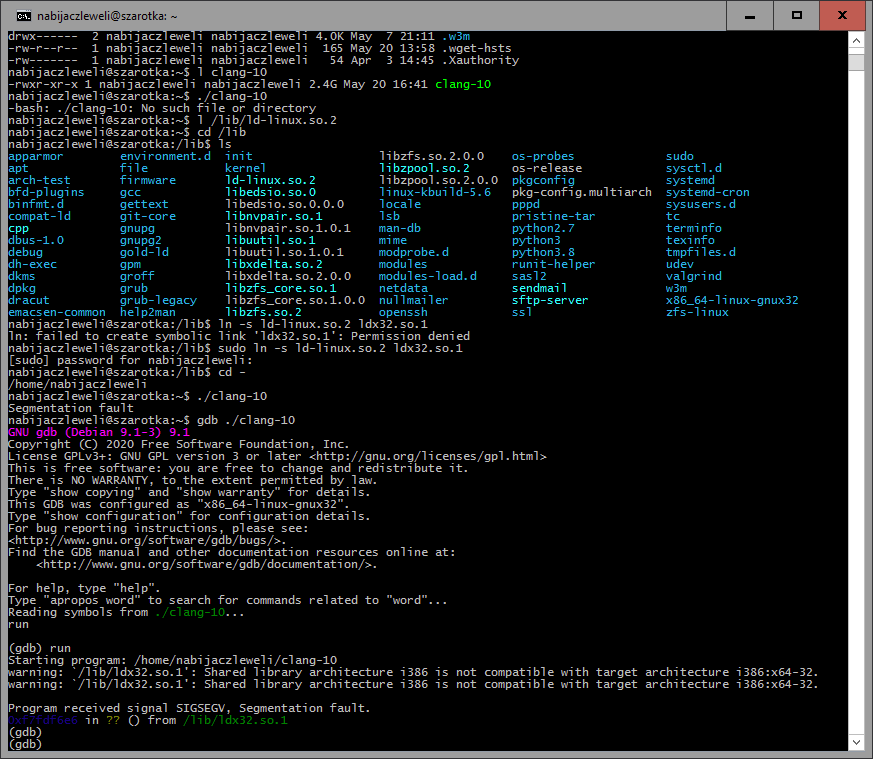Click the sendmail entry in the listing
The width and height of the screenshot is (873, 759).
click(x=539, y=288)
